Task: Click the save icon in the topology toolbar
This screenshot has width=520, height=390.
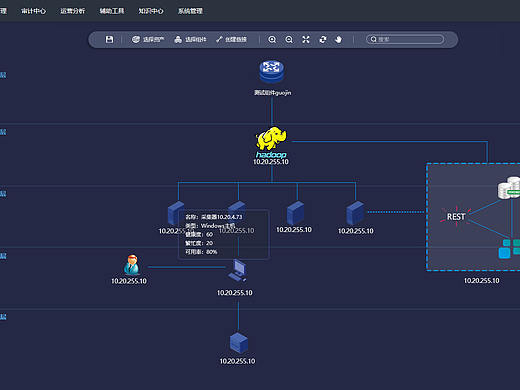Action: point(109,39)
